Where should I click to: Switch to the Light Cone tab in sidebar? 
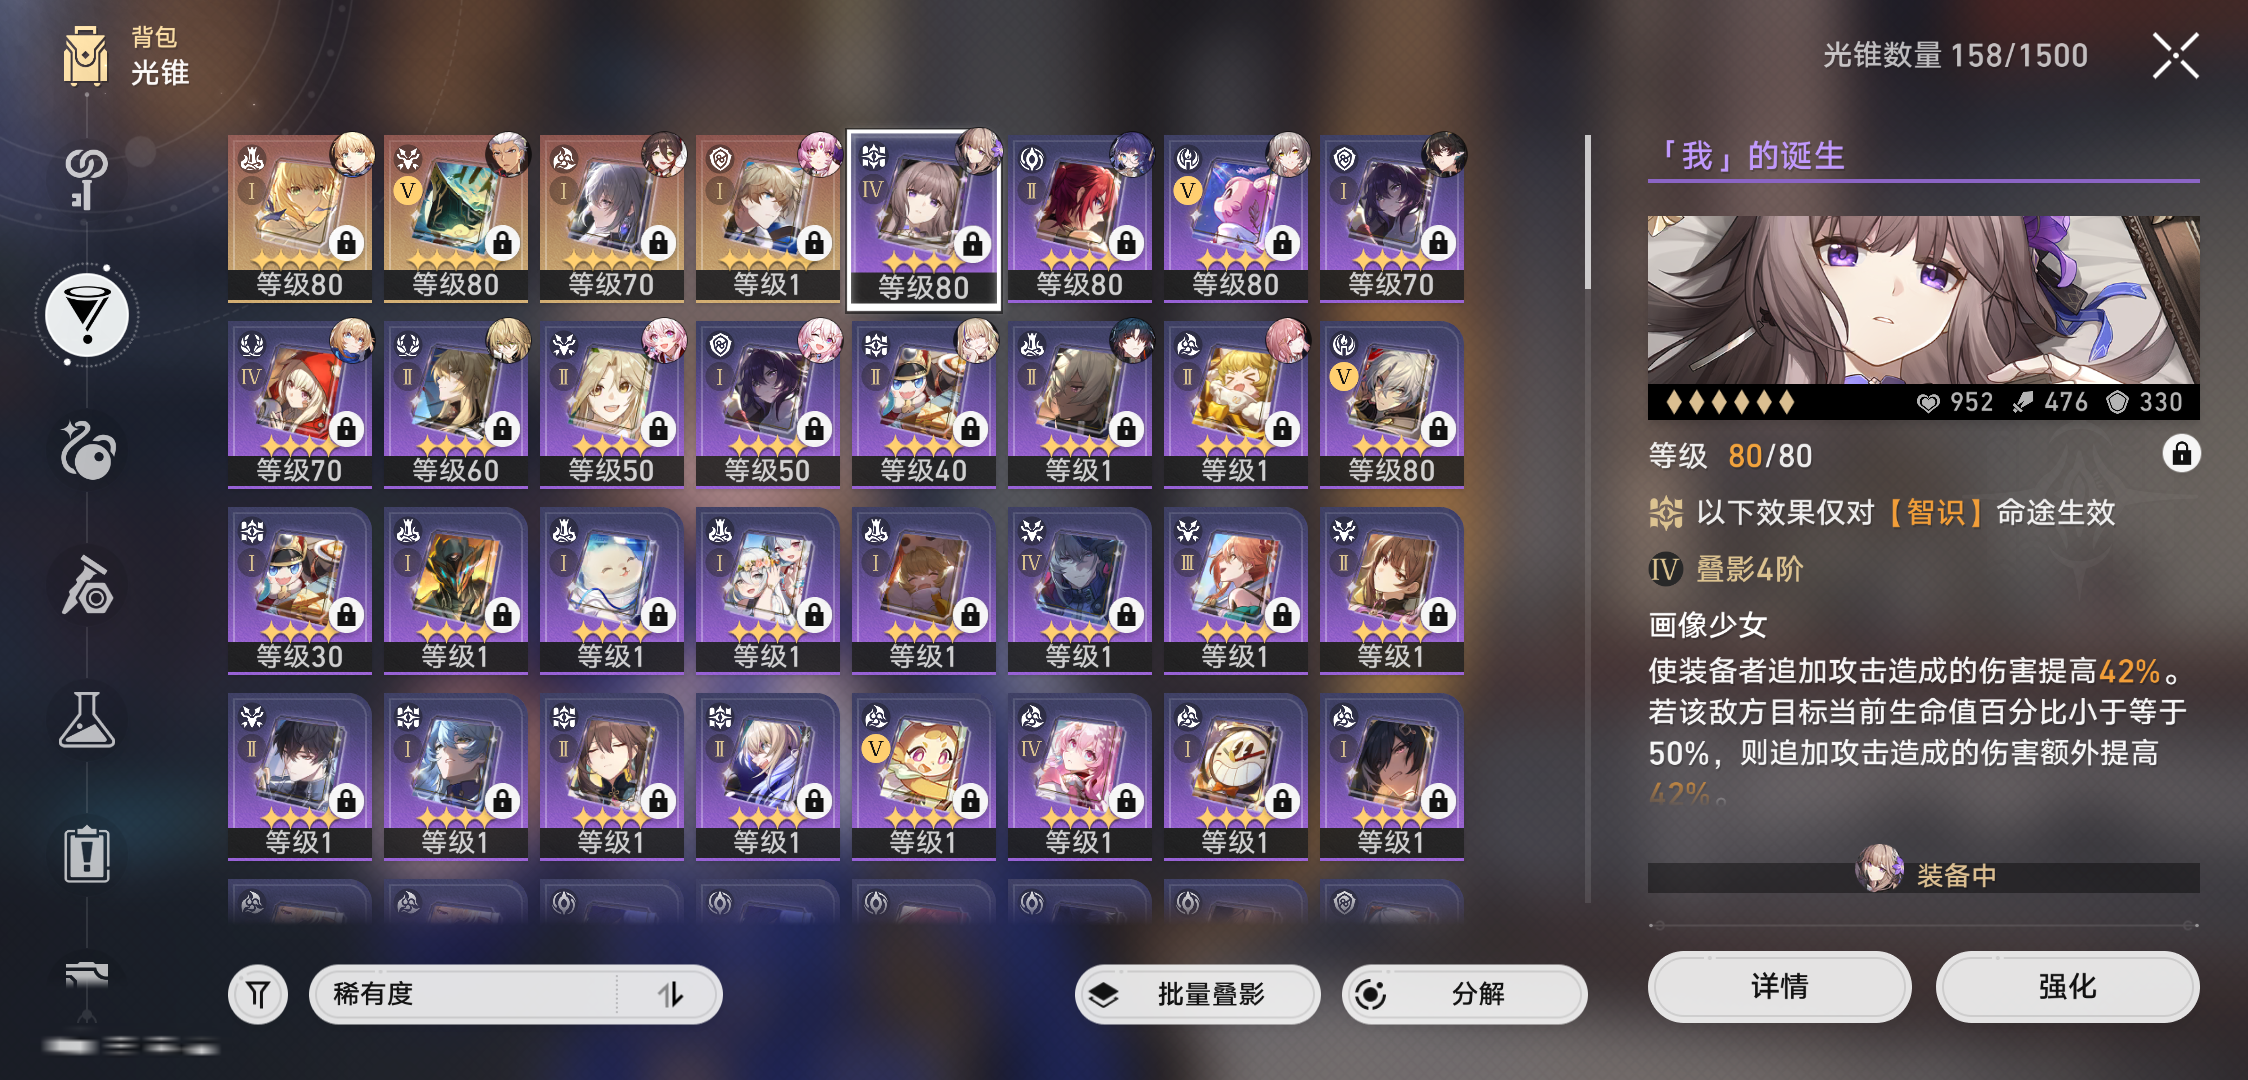(x=88, y=315)
